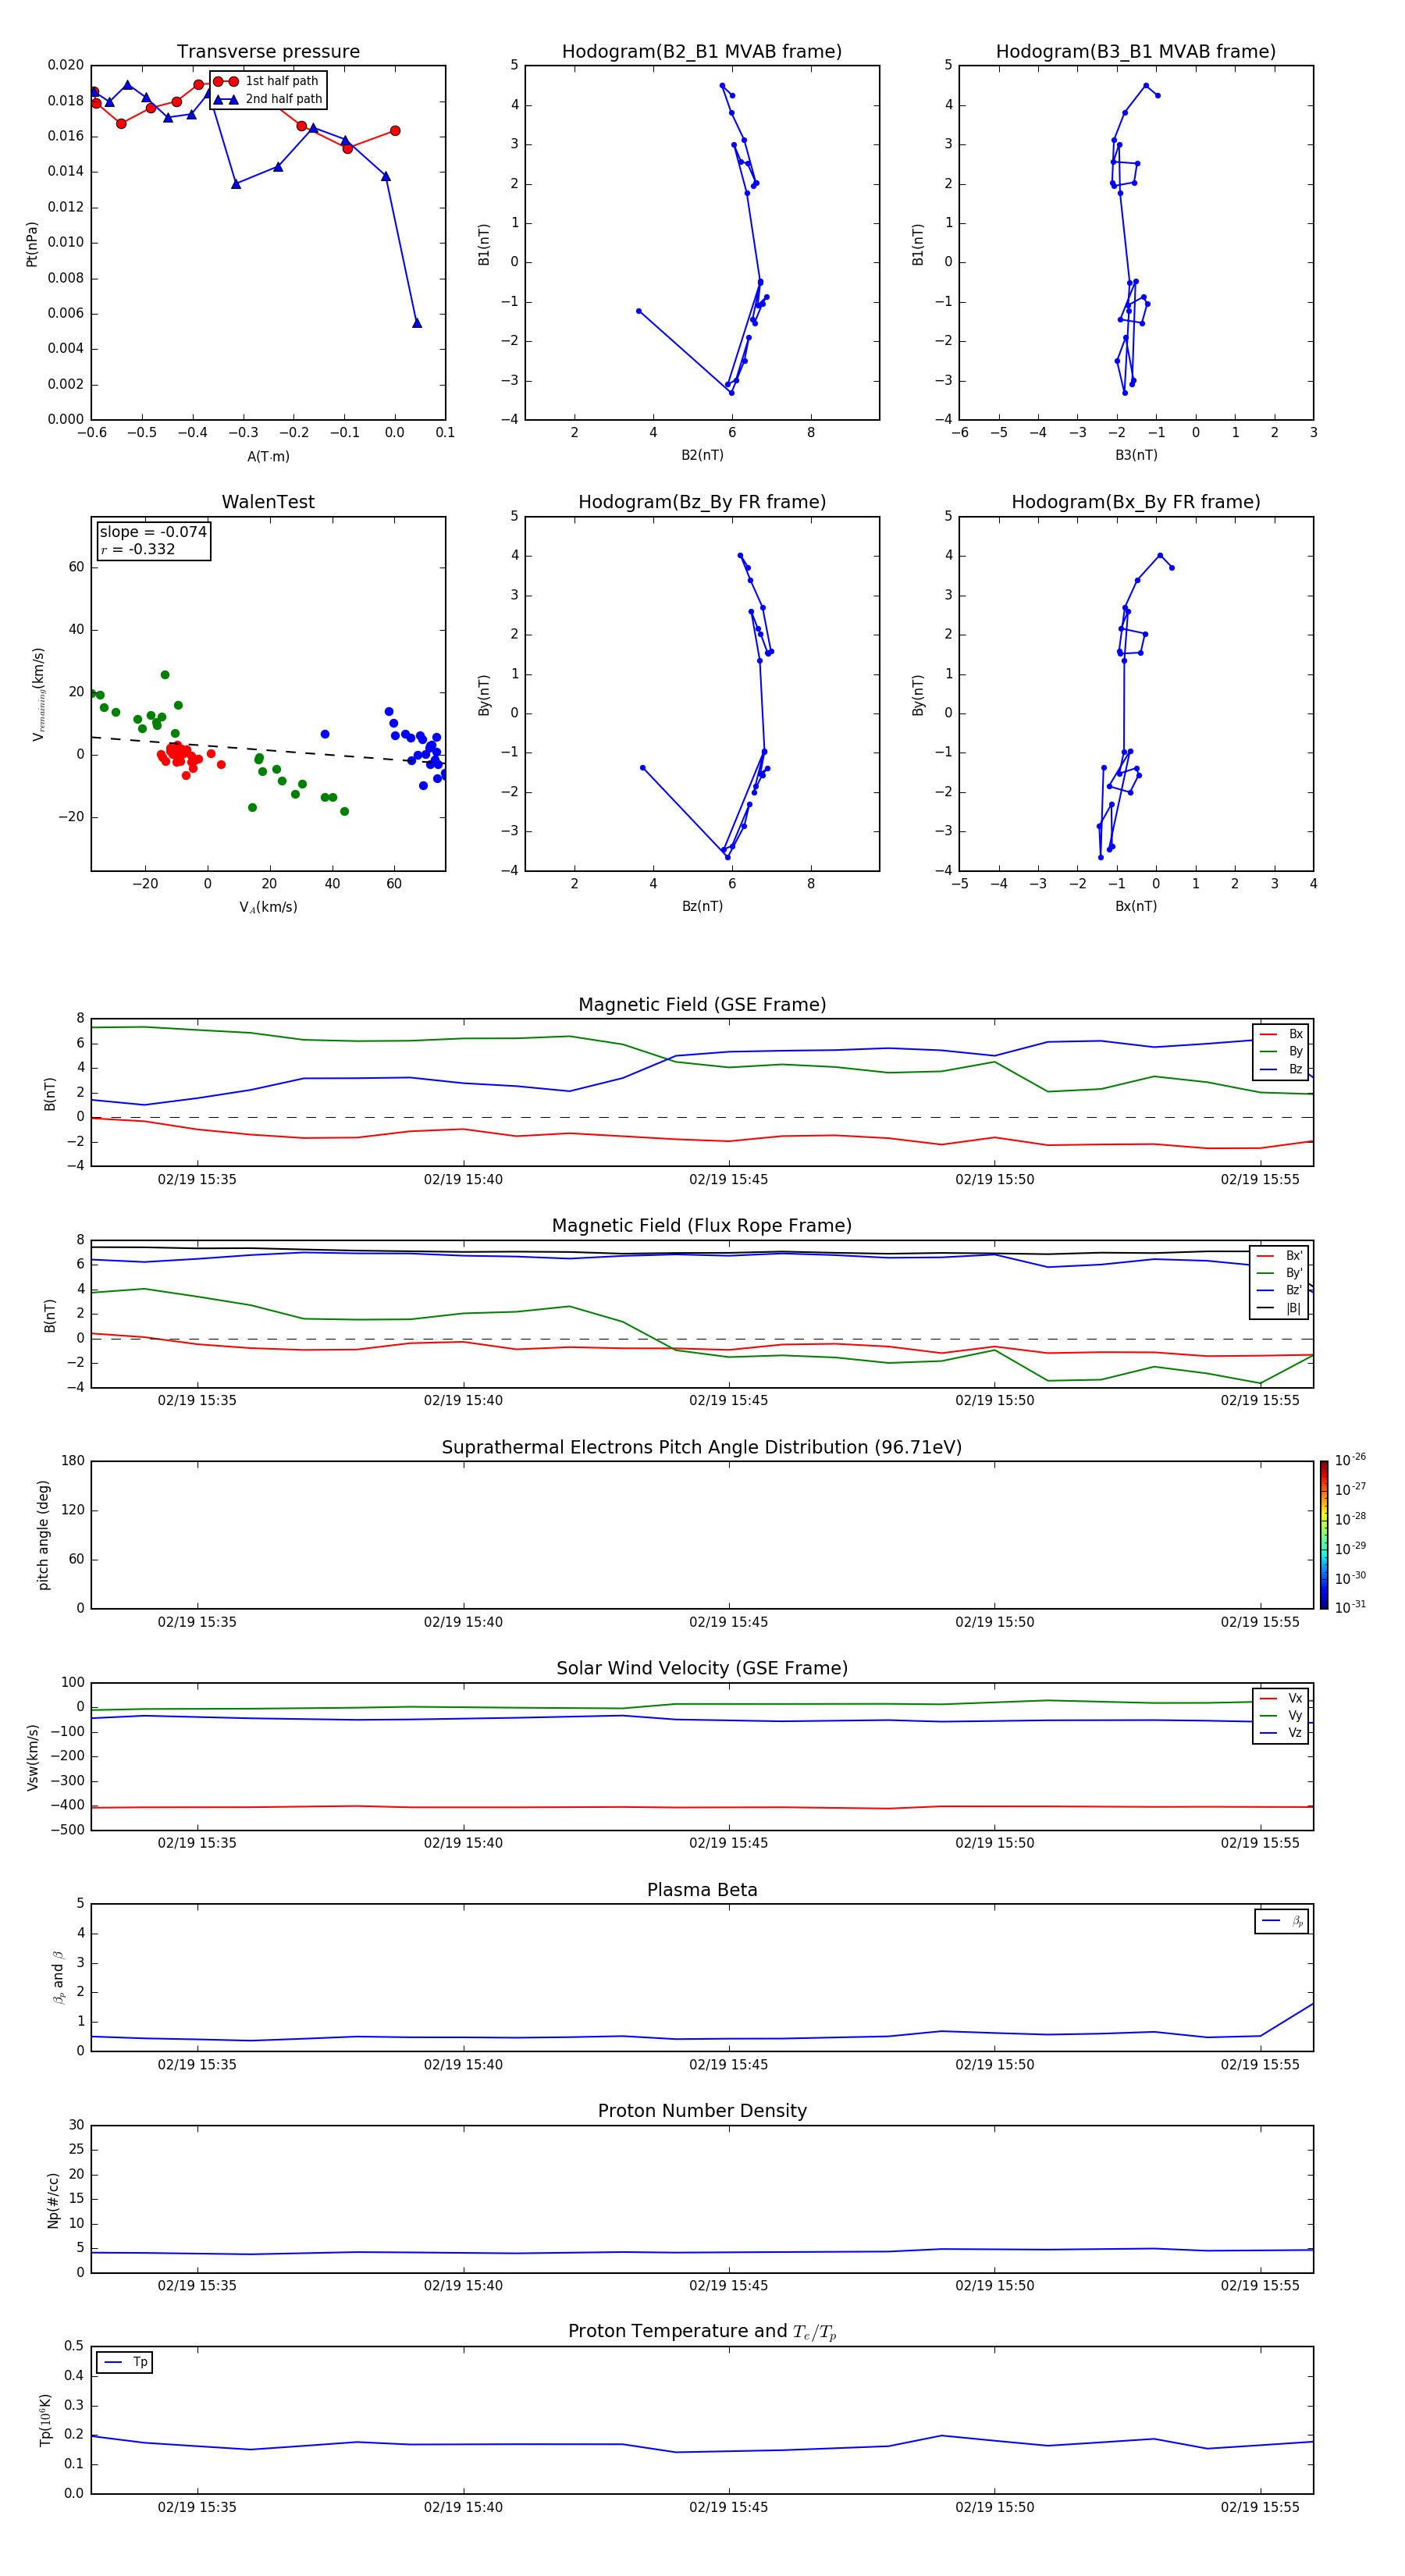Click the "Bx'" legend entry in Flux Rope plot
This screenshot has width=1405, height=2576.
point(1280,1256)
